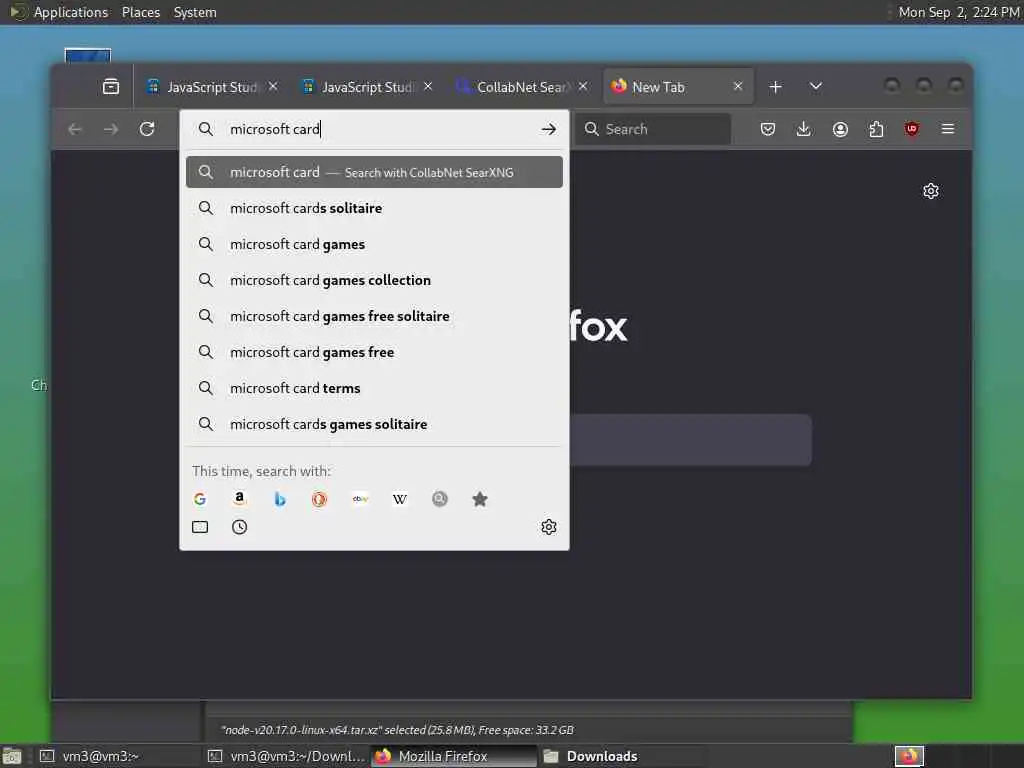Close the first JavaScript Studio tab
Viewport: 1024px width, 768px height.
tap(273, 86)
